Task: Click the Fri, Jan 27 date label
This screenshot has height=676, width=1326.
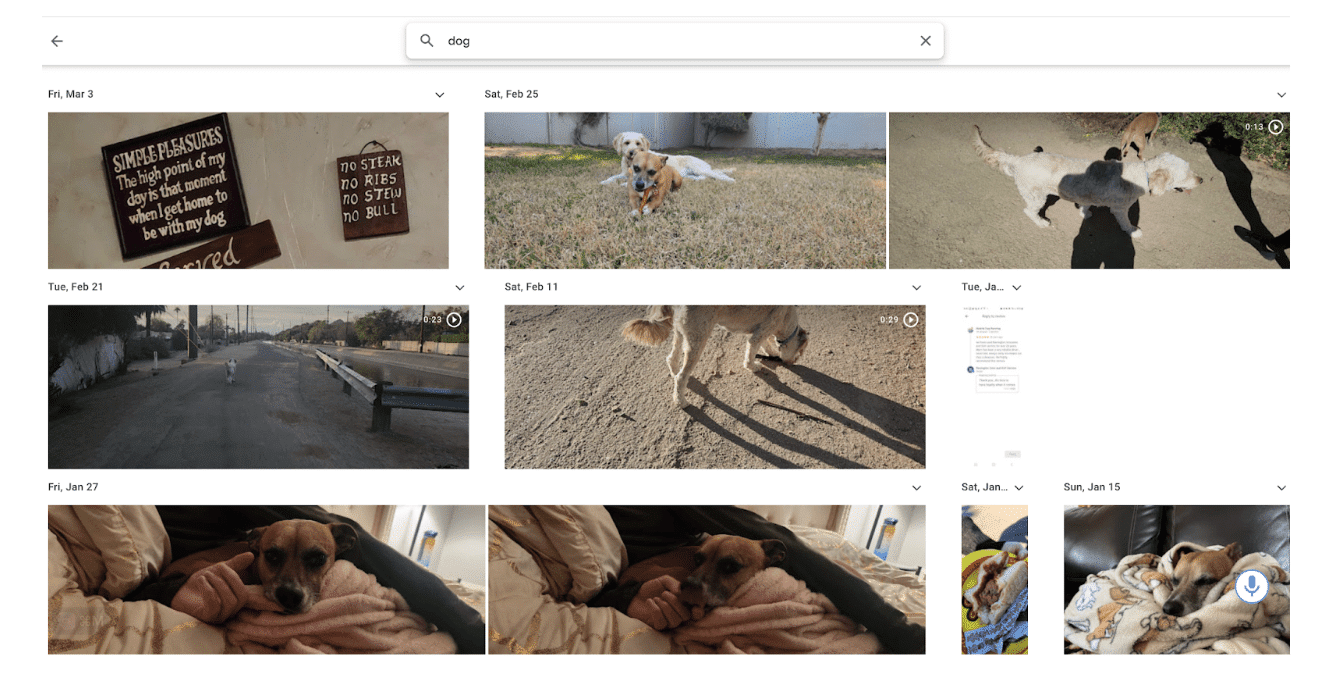Action: click(x=73, y=487)
